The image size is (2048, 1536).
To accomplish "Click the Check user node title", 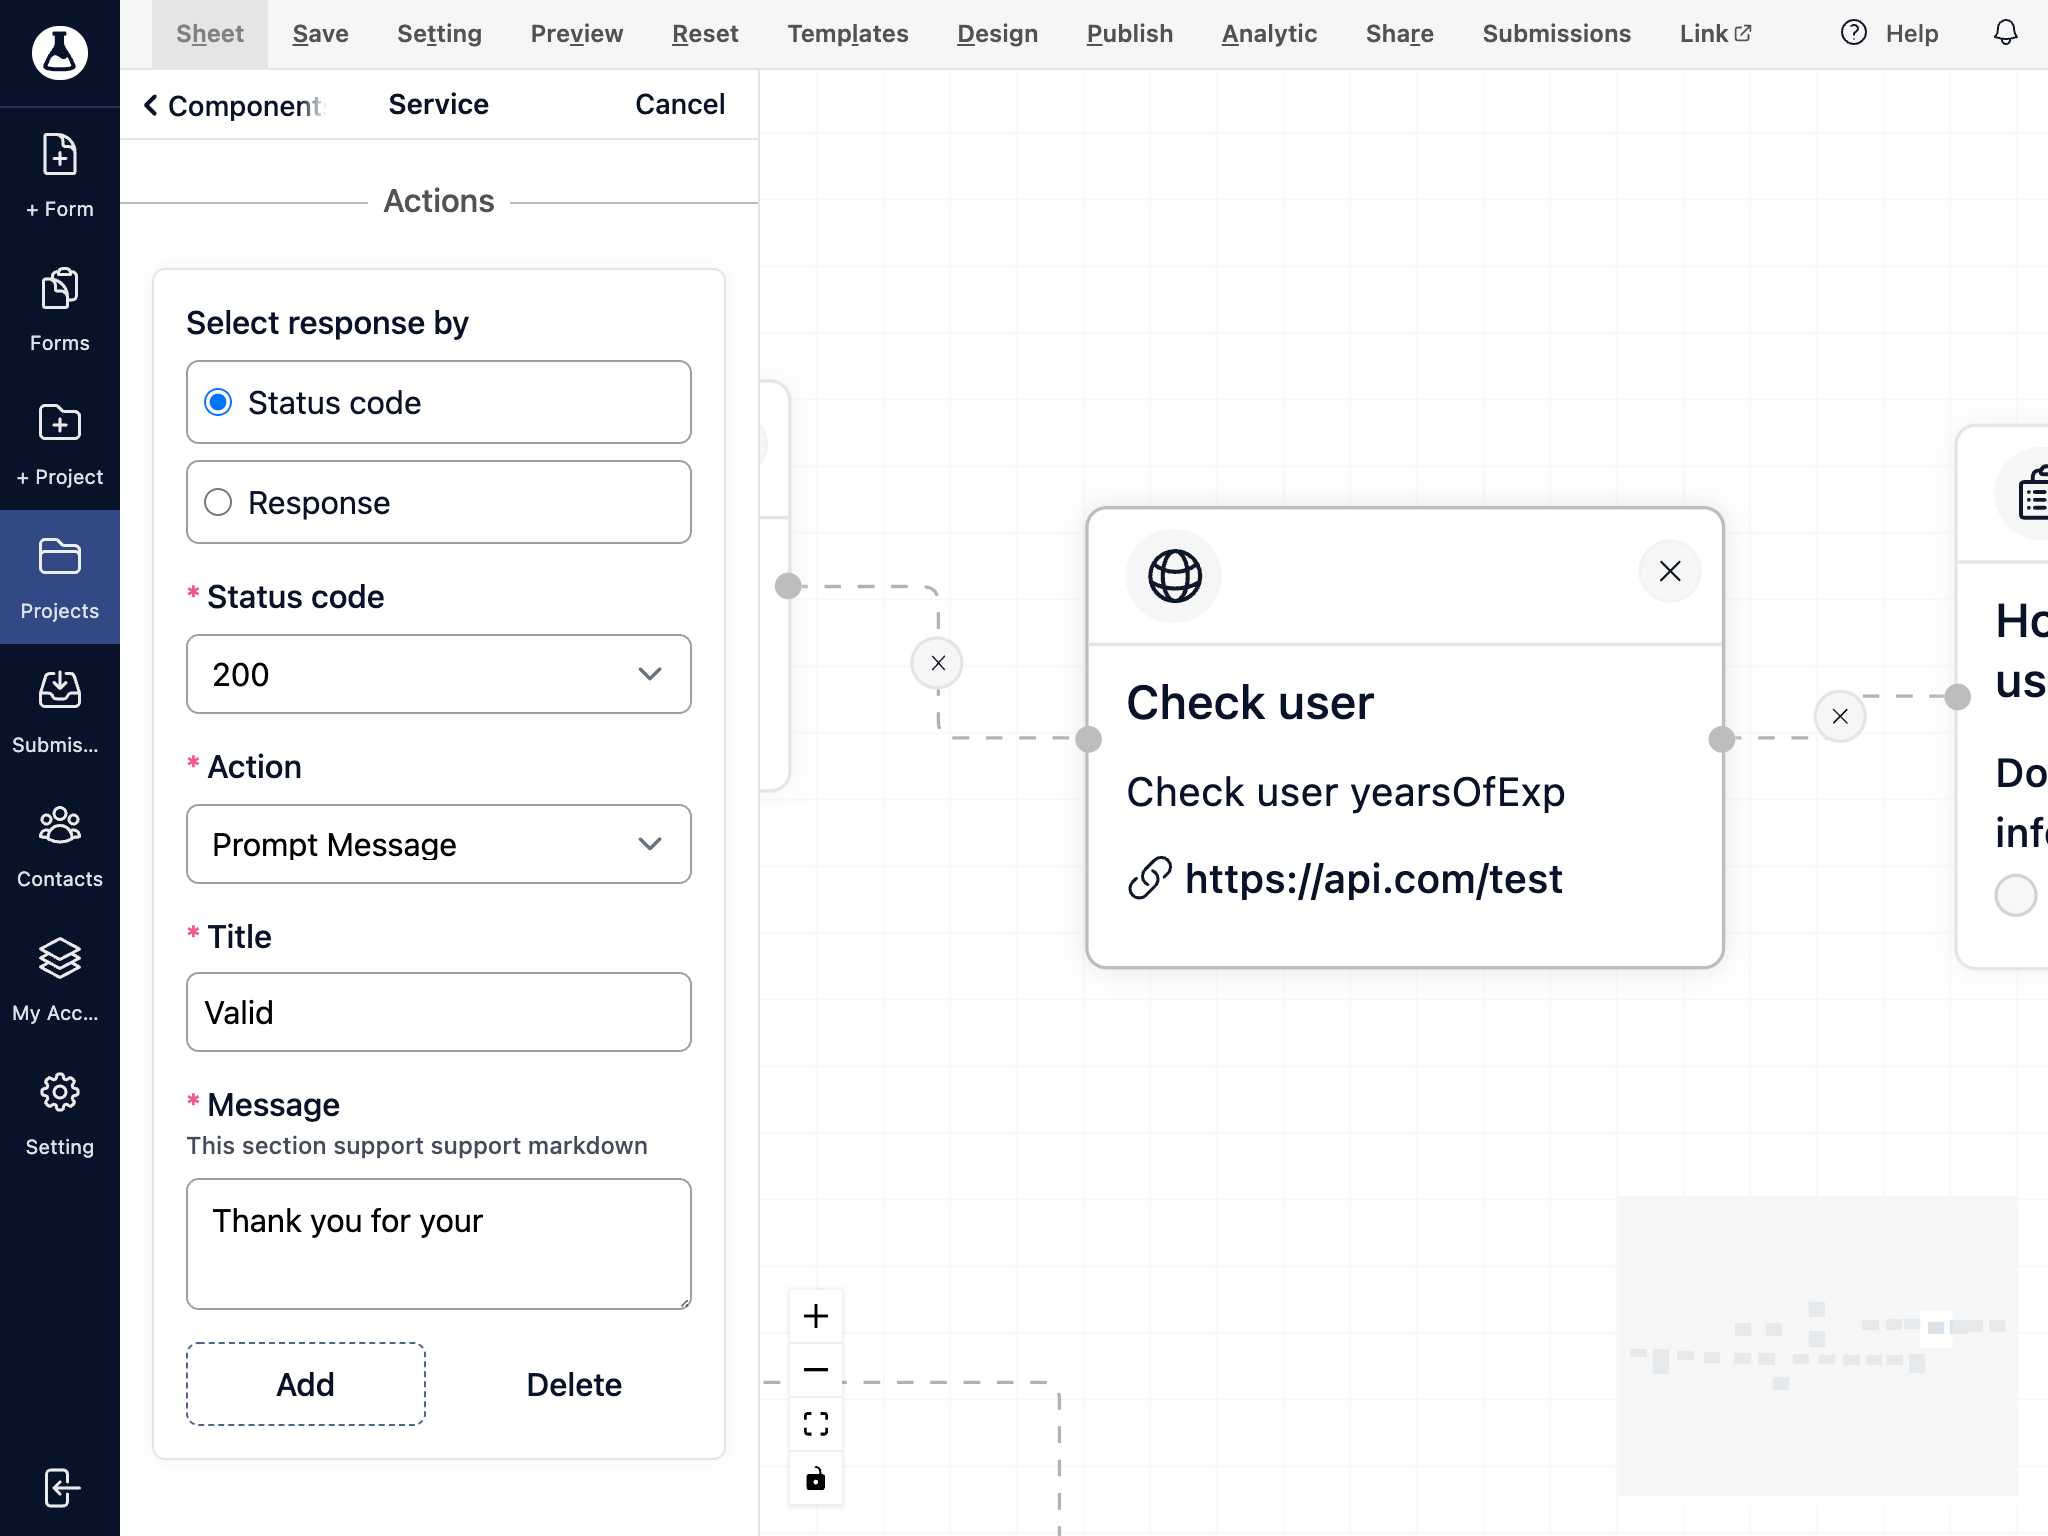I will (x=1250, y=702).
